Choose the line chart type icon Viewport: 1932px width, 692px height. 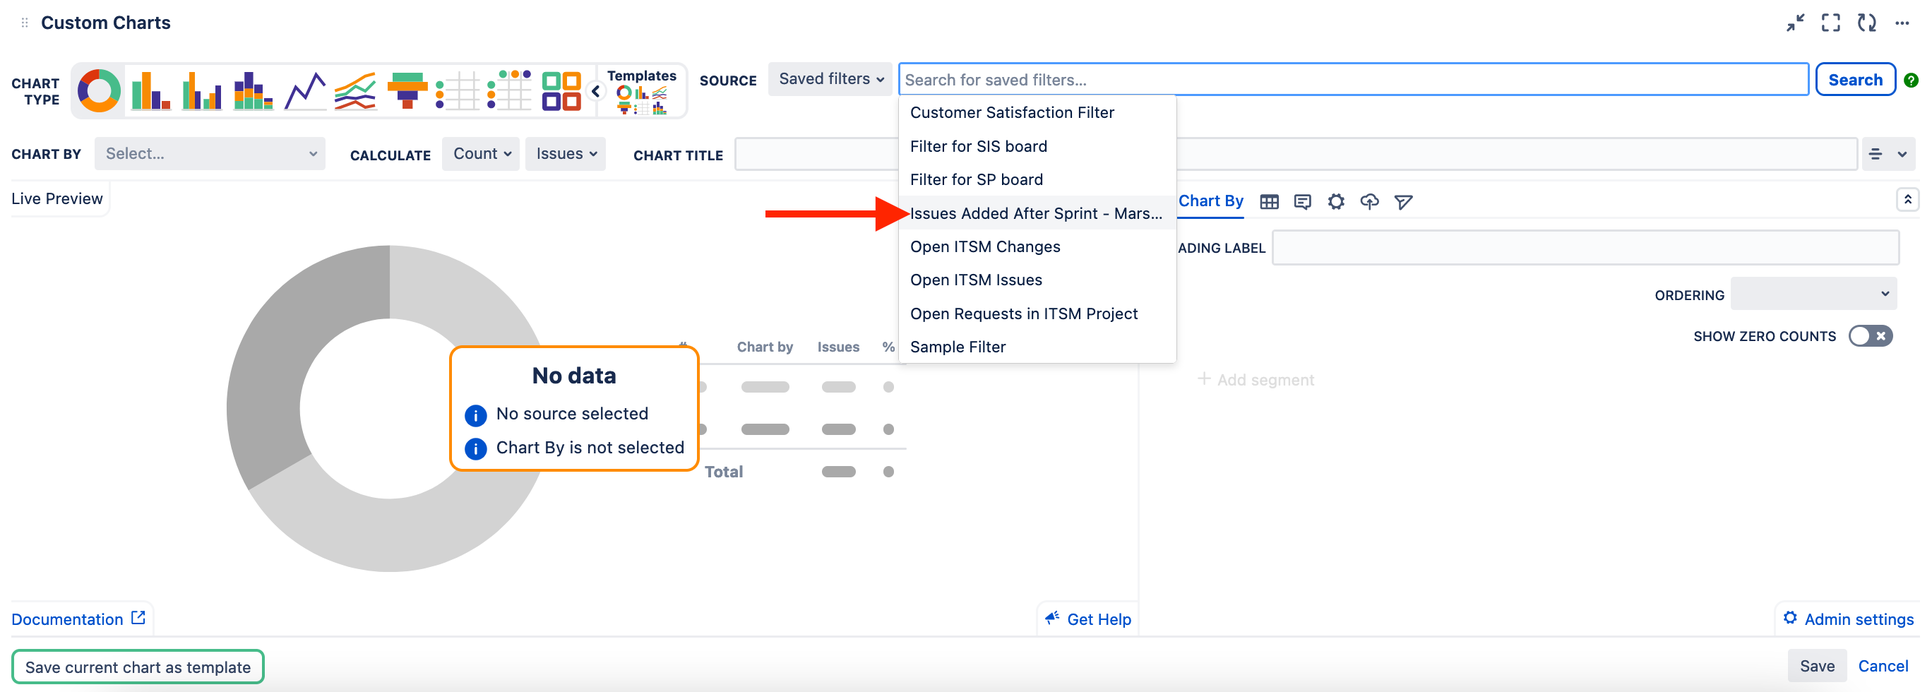pos(305,91)
